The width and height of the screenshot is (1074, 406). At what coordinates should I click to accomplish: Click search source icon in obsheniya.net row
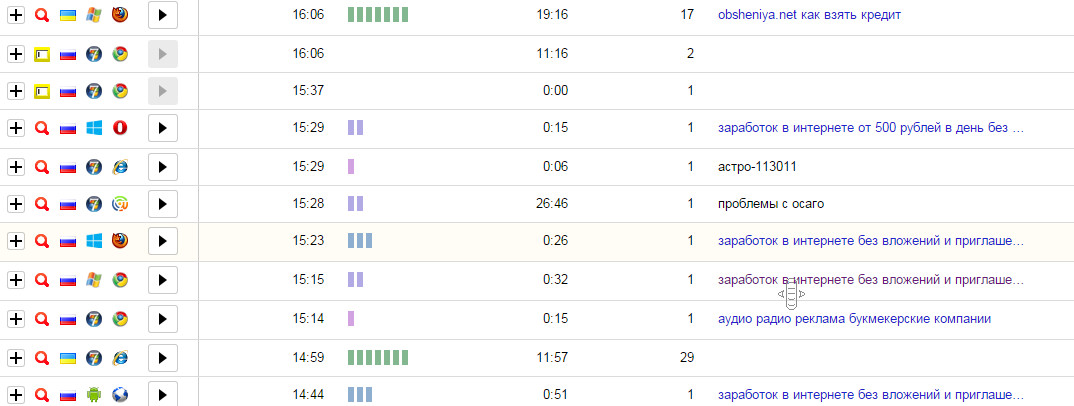(42, 15)
